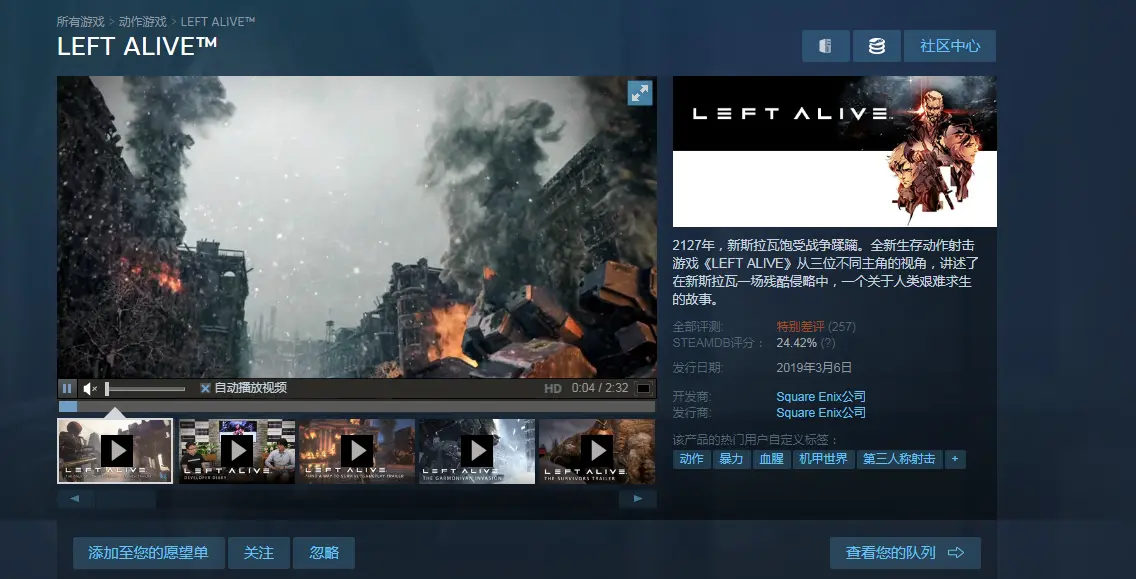Play the first highlighted trailer thumbnail

115,451
